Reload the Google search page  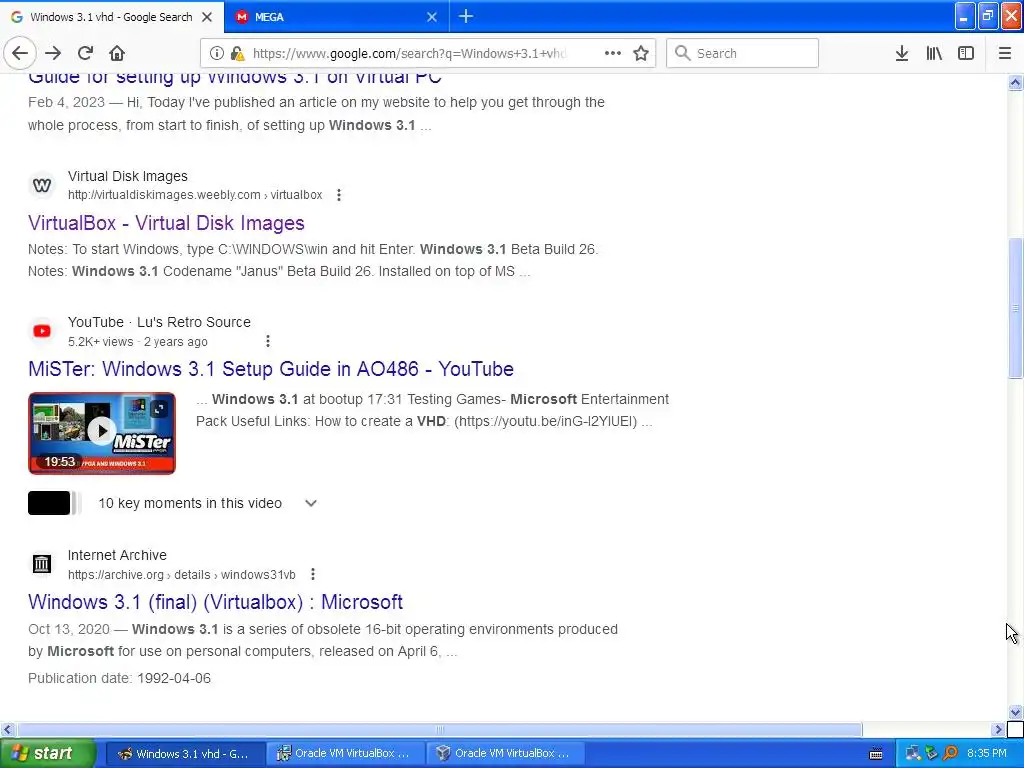(x=85, y=54)
